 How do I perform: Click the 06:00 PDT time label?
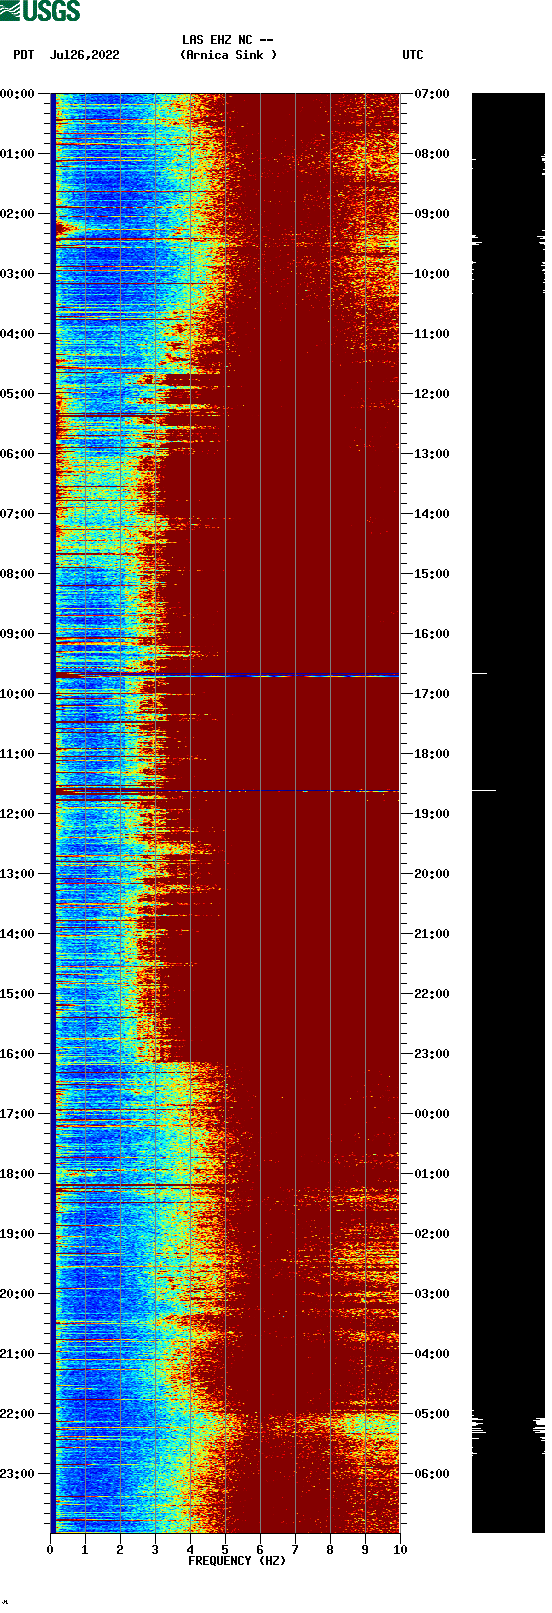point(18,454)
